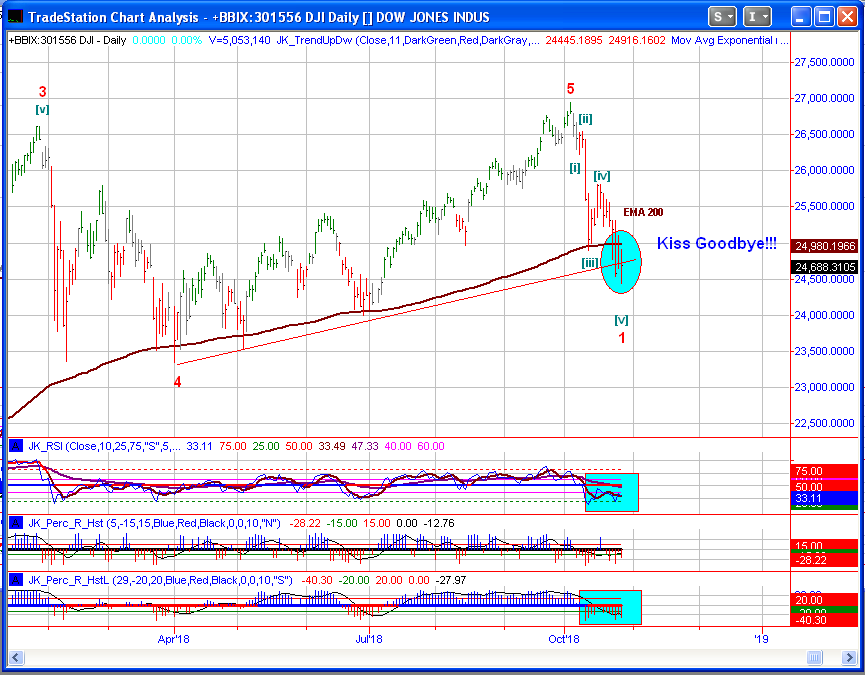Select the JK_Perc_R_HstL indicator title text

click(160, 580)
